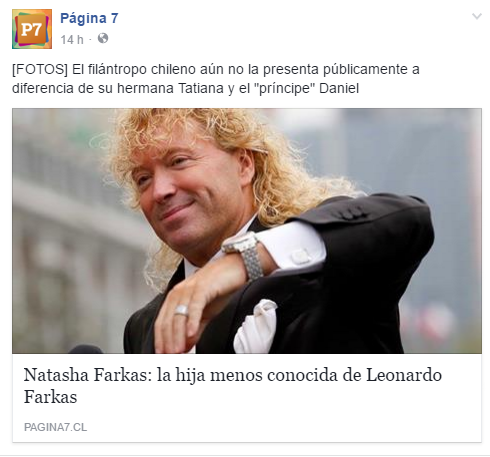Visit the Página 7 page name link

89,18
